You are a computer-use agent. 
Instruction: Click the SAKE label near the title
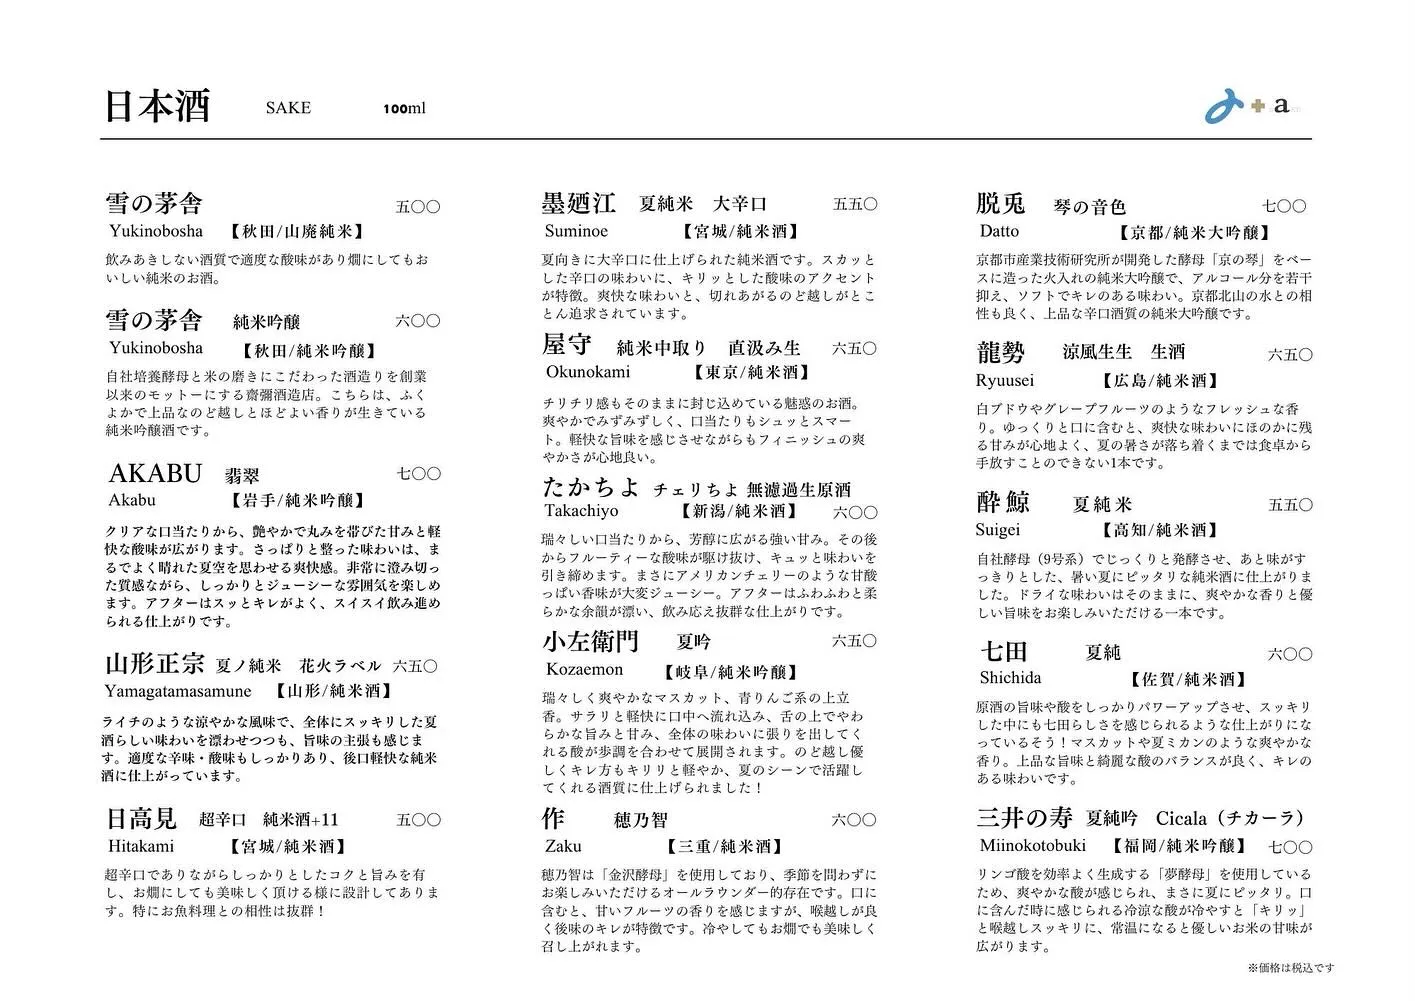point(287,108)
